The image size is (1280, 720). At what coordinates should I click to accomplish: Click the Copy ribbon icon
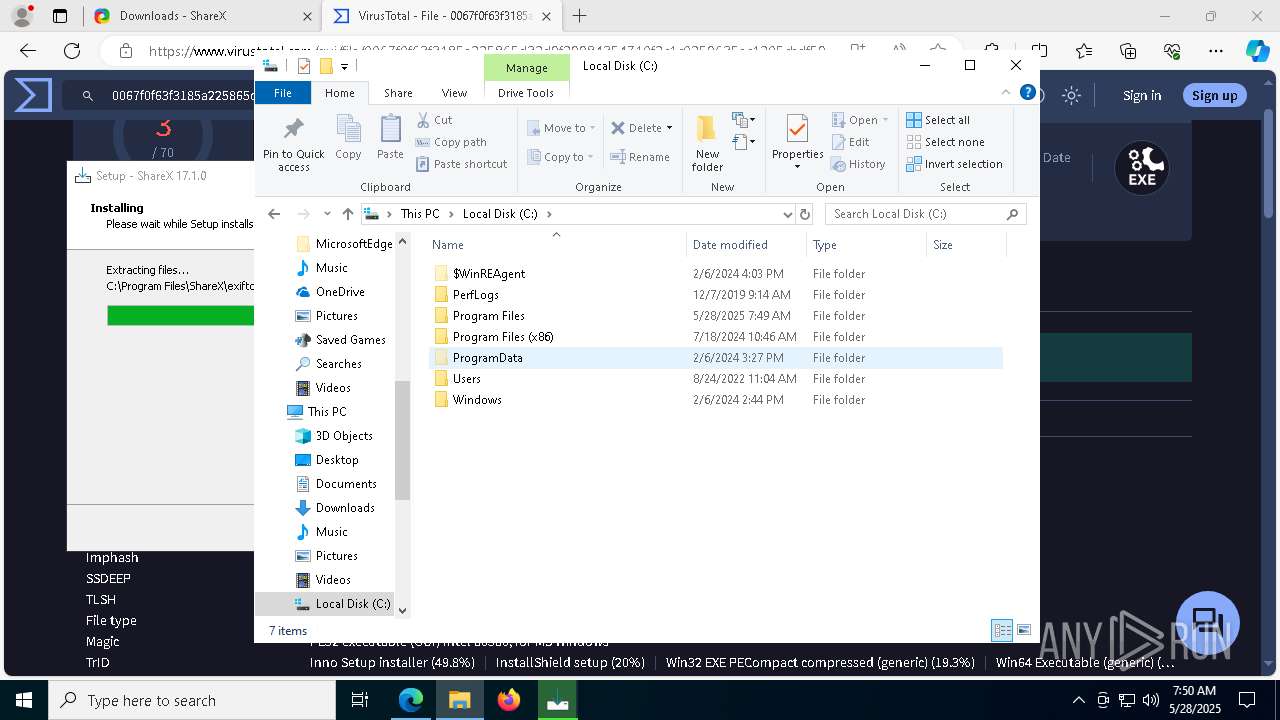click(x=348, y=137)
